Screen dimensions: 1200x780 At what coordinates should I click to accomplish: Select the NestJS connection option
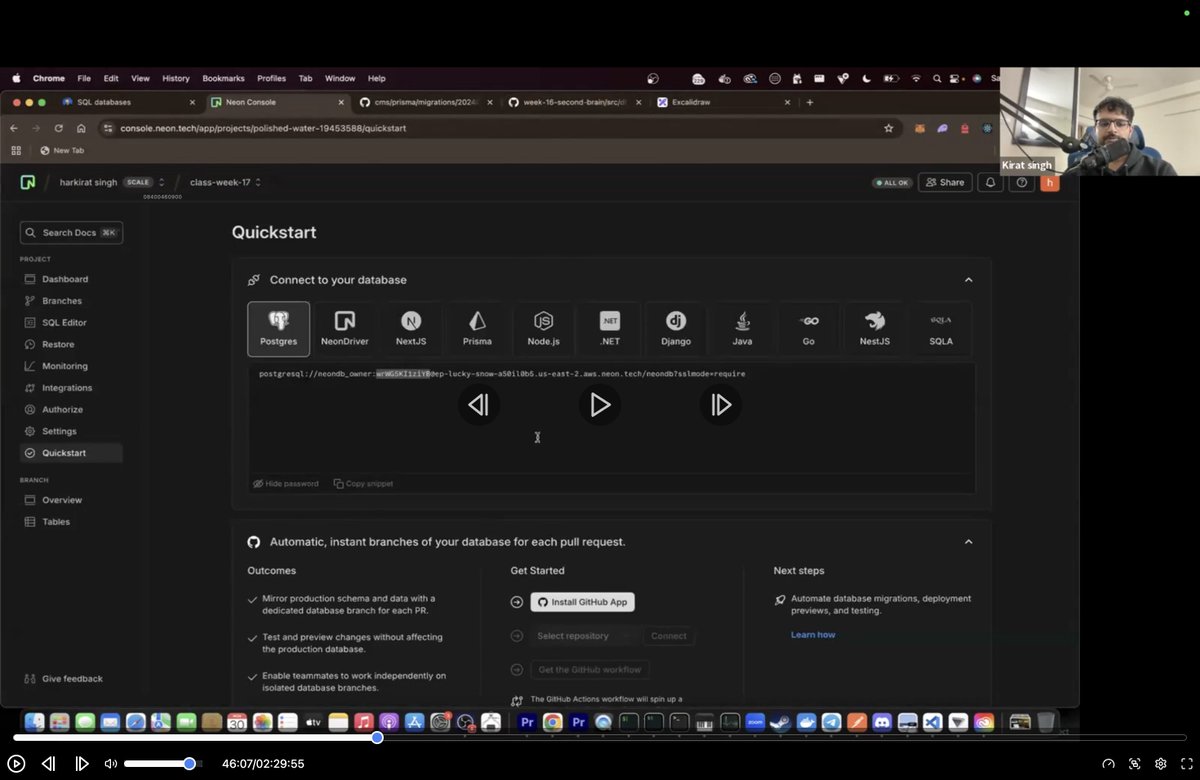coord(875,329)
